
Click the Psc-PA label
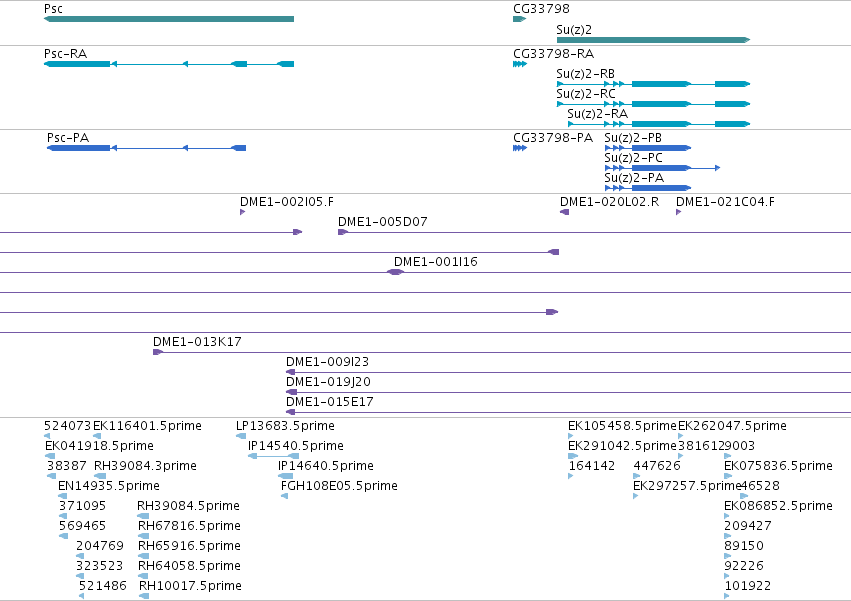68,138
